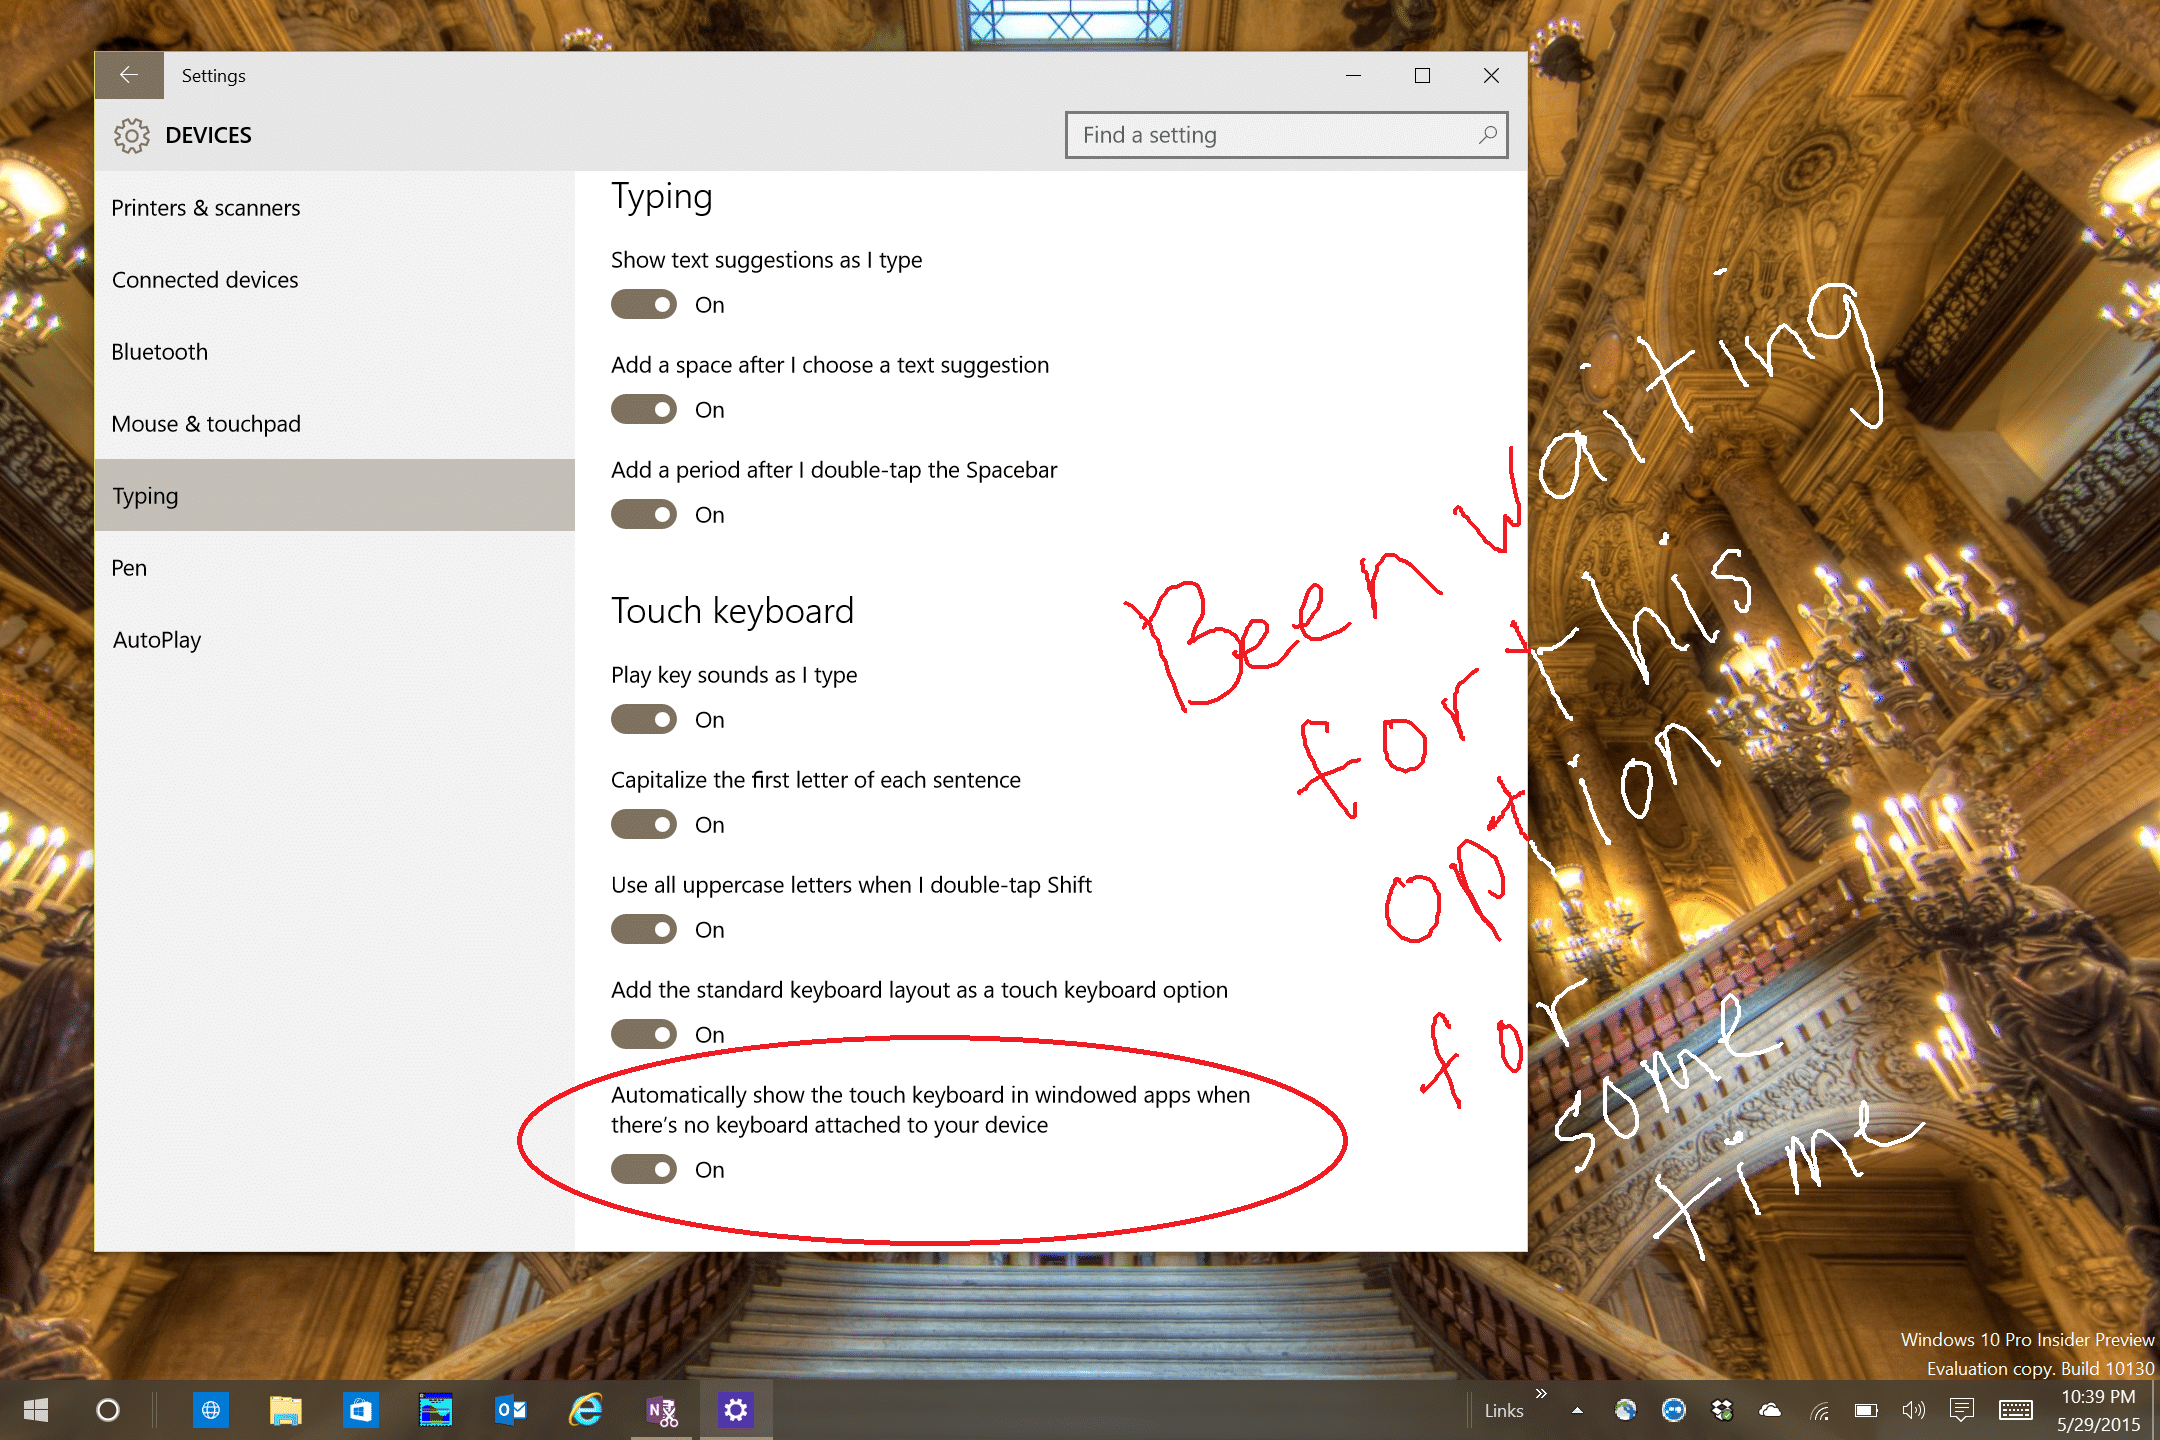The image size is (2160, 1440).
Task: Open the Windows Store taskbar icon
Action: point(361,1410)
